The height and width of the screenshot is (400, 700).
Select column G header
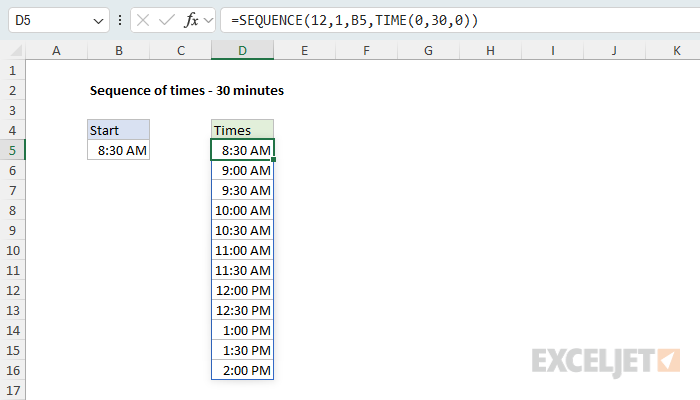[x=429, y=50]
